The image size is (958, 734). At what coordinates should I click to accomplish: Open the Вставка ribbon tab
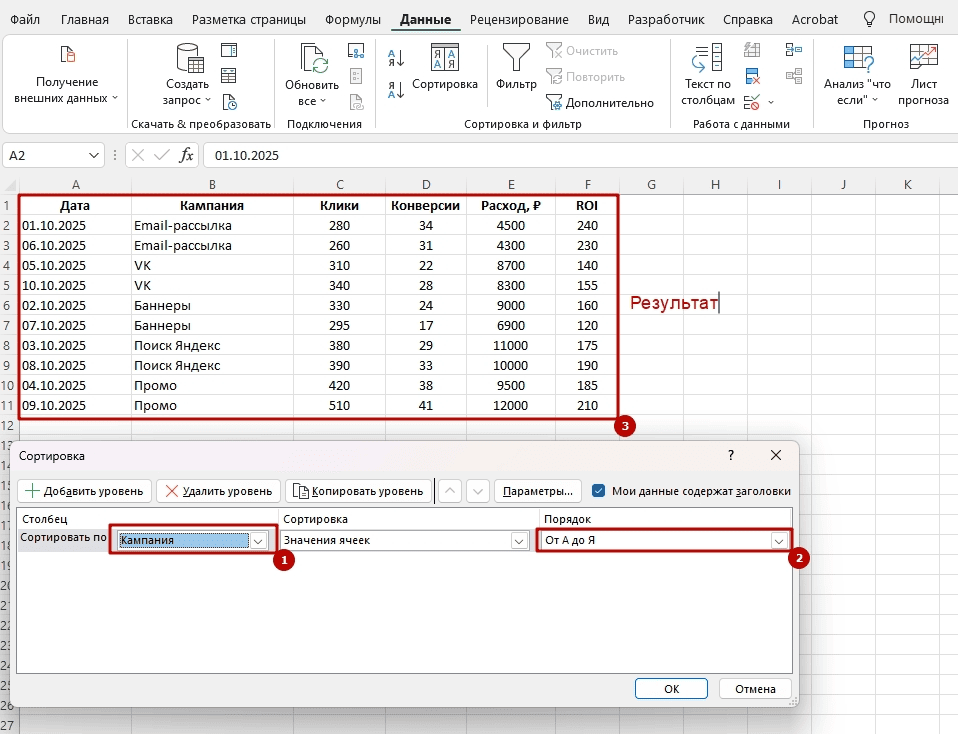pos(150,19)
